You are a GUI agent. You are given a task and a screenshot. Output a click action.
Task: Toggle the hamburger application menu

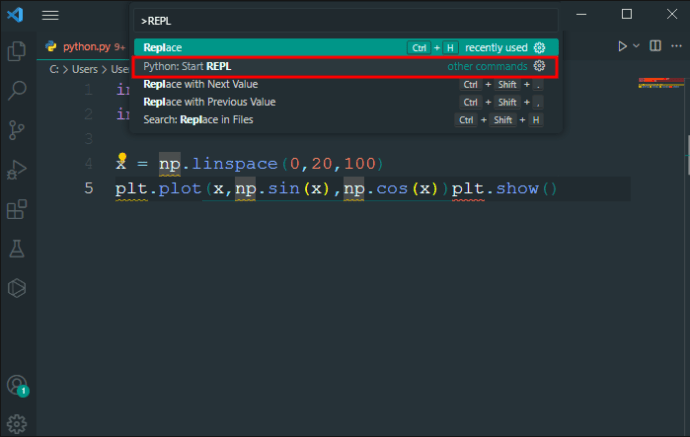point(50,15)
